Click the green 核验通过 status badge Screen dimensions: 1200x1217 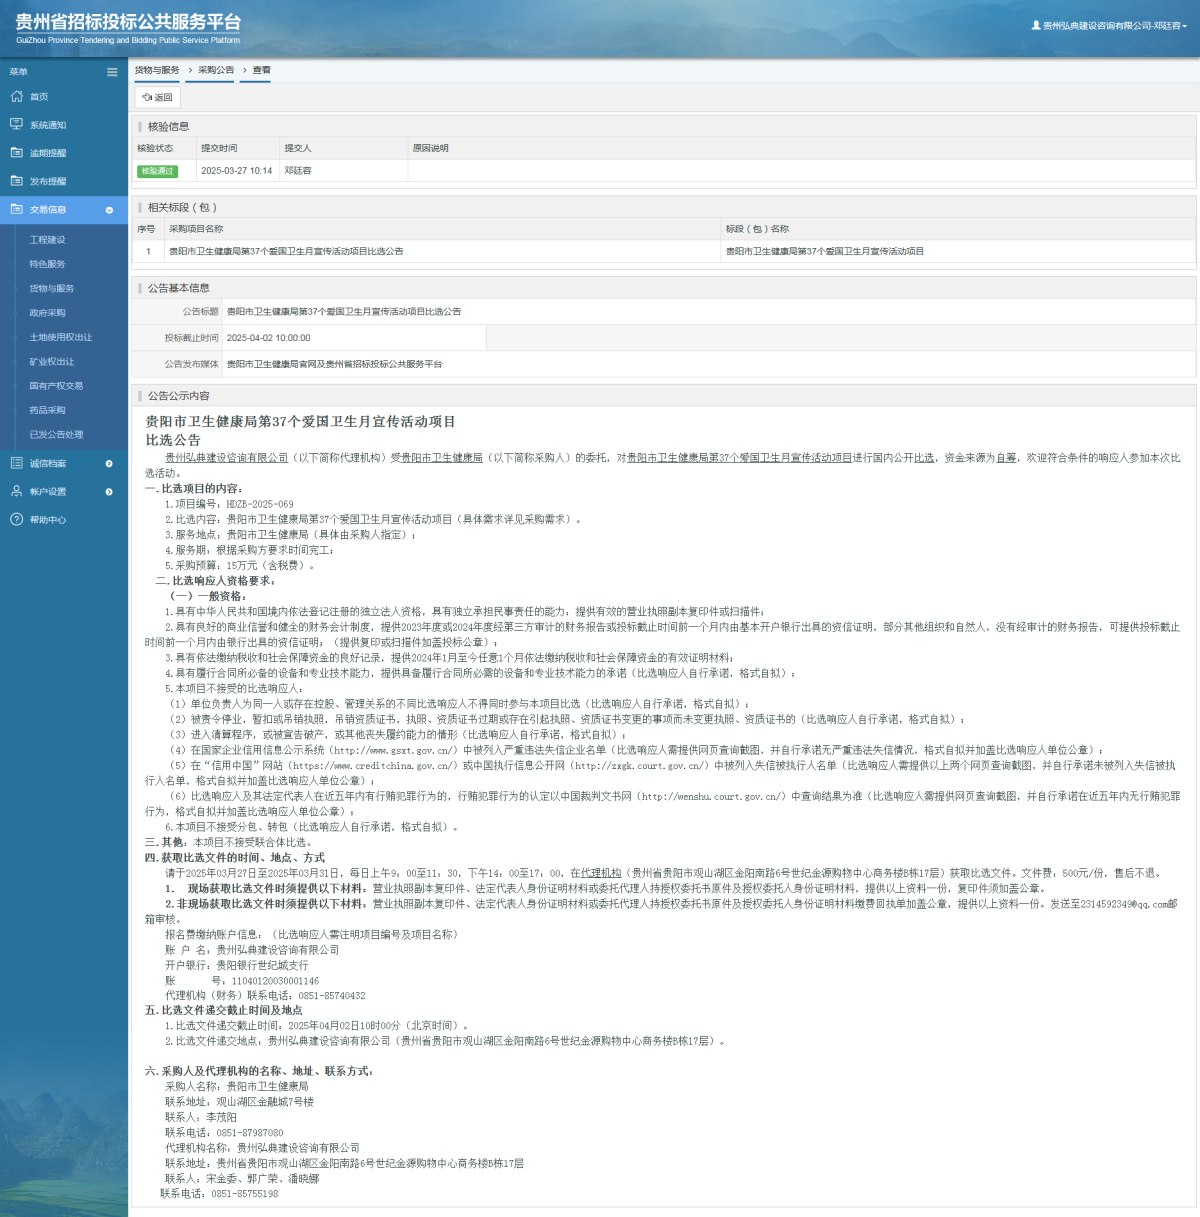(157, 171)
